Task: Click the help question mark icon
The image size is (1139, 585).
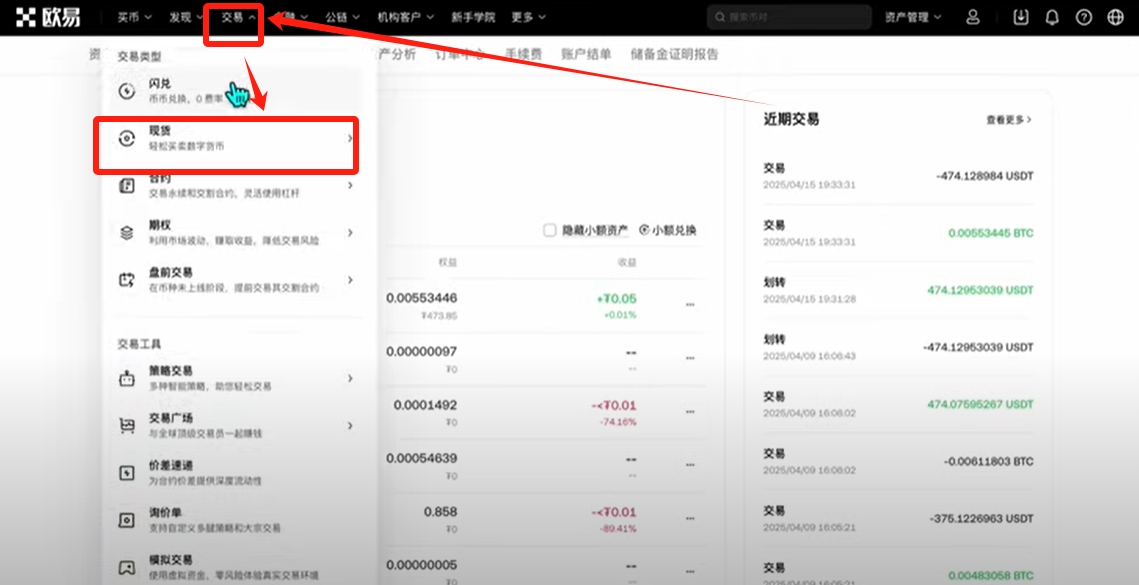Action: [1083, 17]
